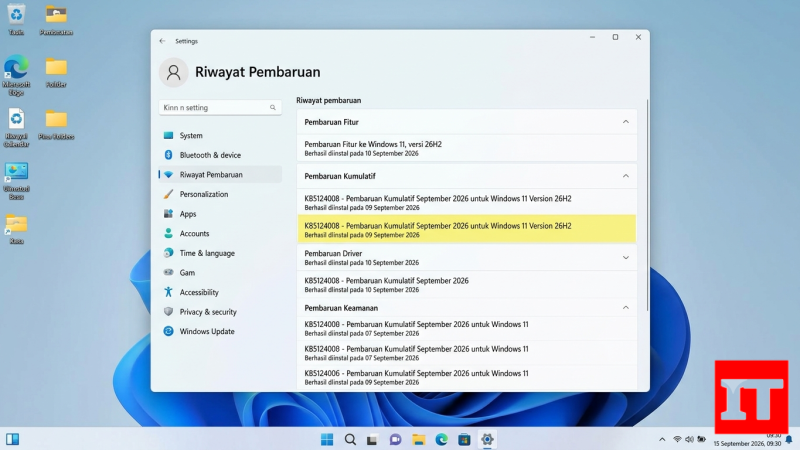Click the Bluetooth icon in sidebar
The width and height of the screenshot is (800, 450).
coord(168,155)
